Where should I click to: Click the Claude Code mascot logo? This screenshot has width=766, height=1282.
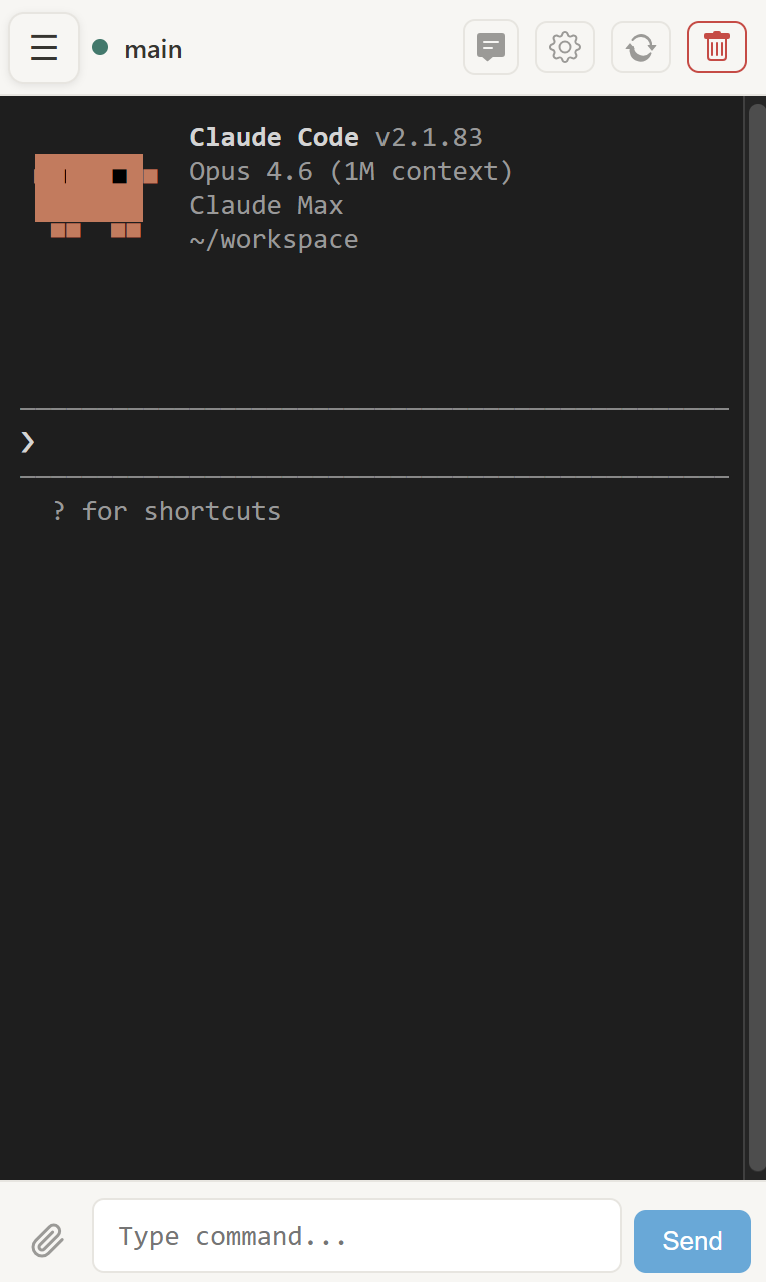[x=94, y=190]
